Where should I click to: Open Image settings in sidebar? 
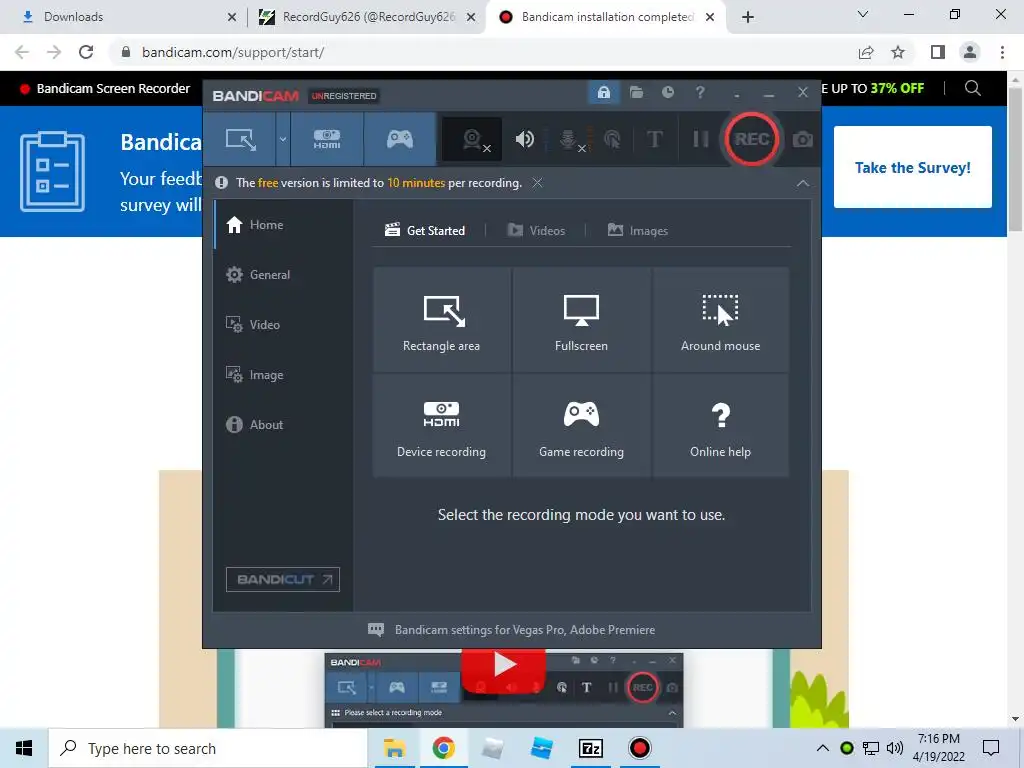[255, 375]
